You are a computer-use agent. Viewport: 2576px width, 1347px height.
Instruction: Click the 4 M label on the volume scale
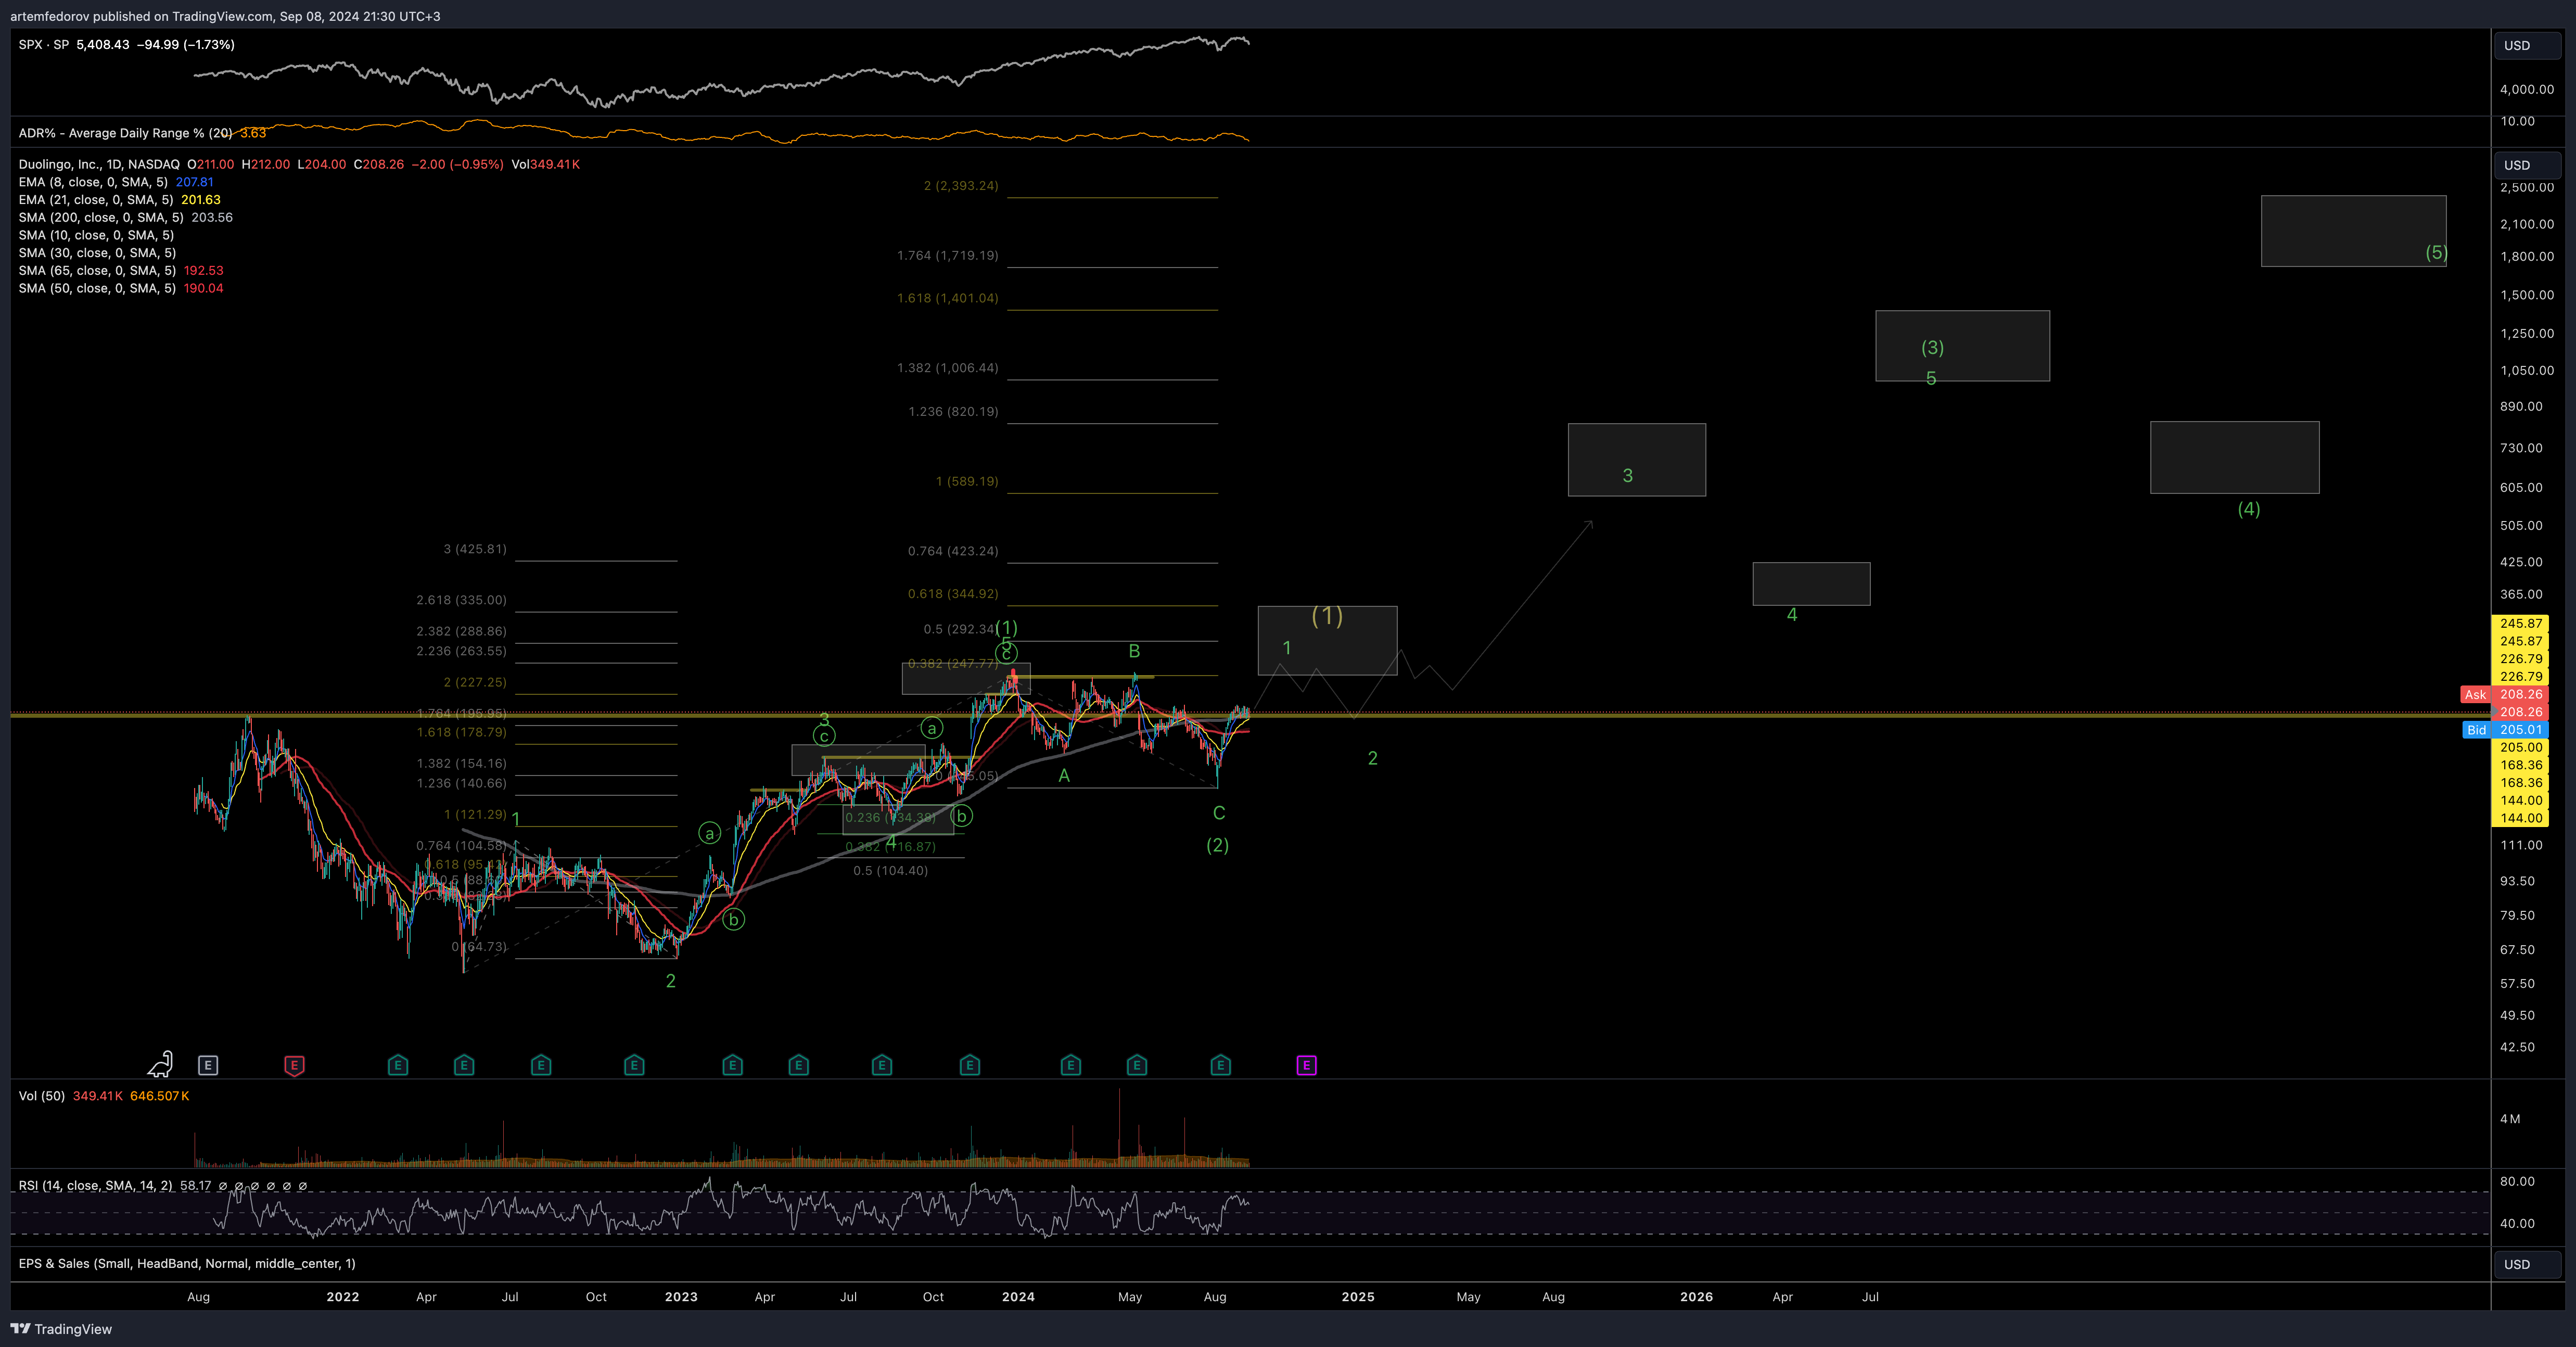(2510, 1119)
